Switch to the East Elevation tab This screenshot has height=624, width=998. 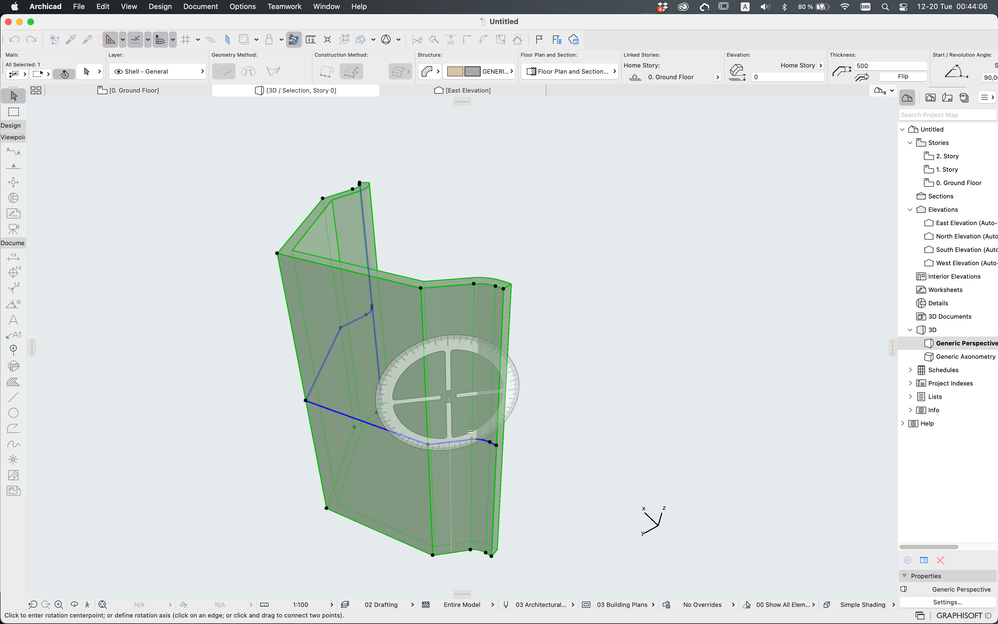463,89
